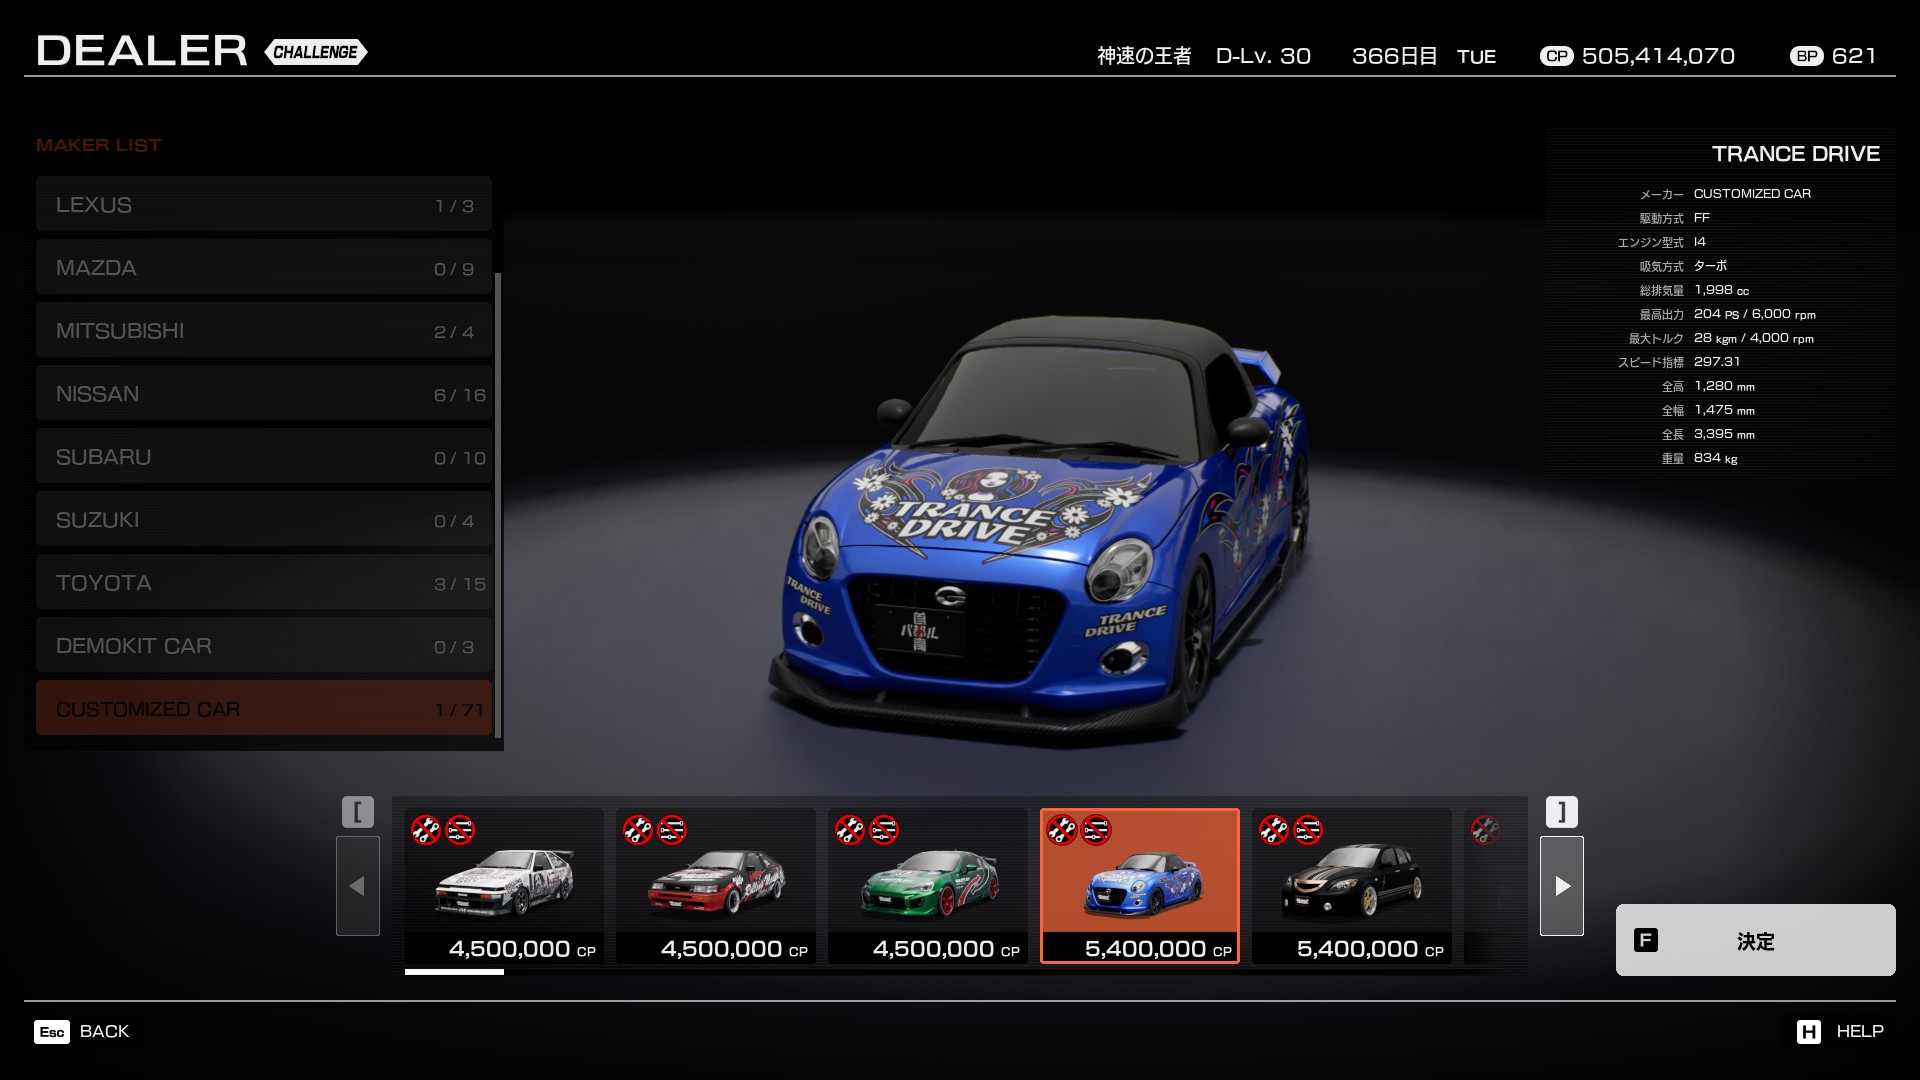This screenshot has height=1080, width=1920.
Task: Select NISSAN in maker list
Action: click(x=264, y=393)
